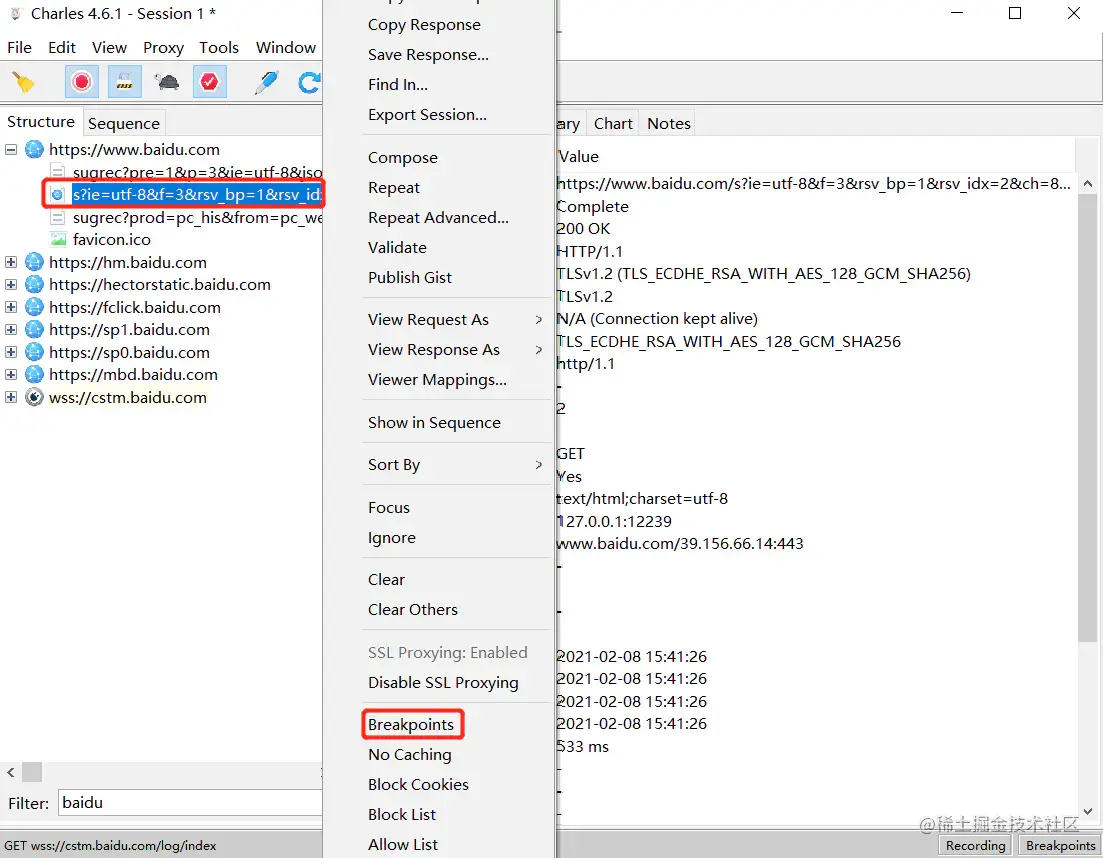
Task: Click globe icon of https://hm.baidu.com
Action: (x=34, y=262)
